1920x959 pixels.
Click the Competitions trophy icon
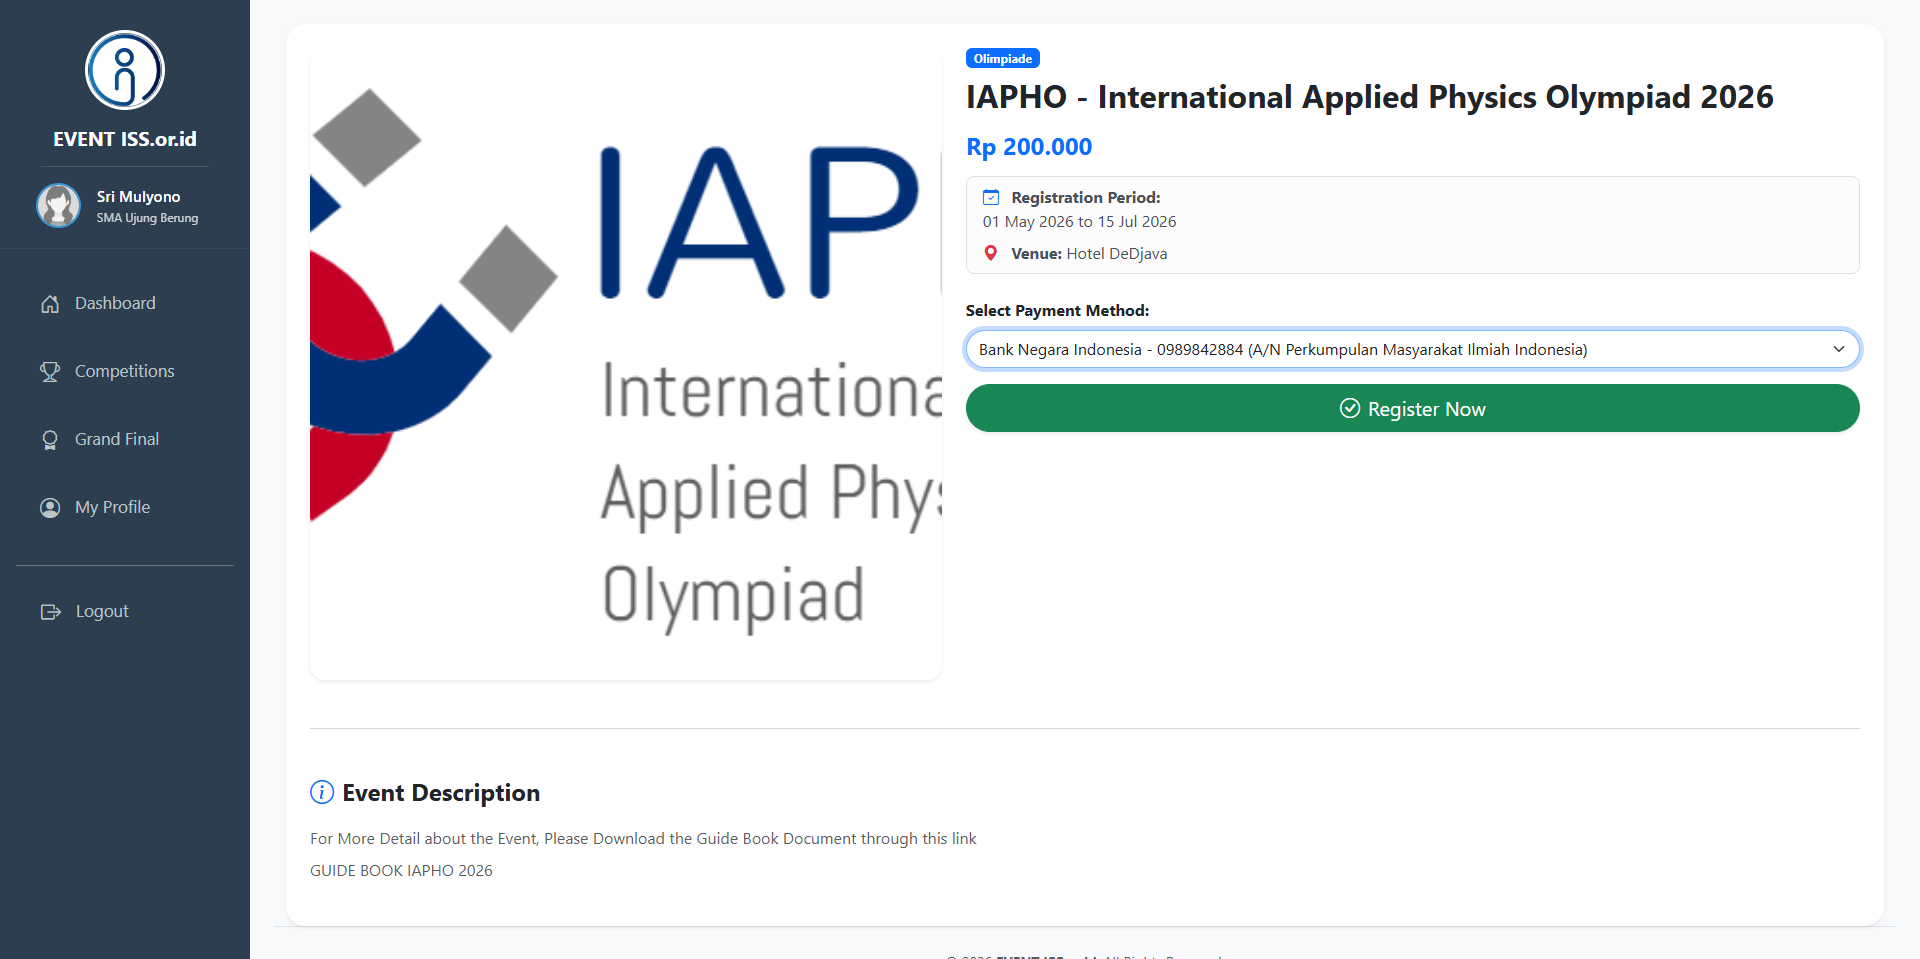(x=50, y=372)
